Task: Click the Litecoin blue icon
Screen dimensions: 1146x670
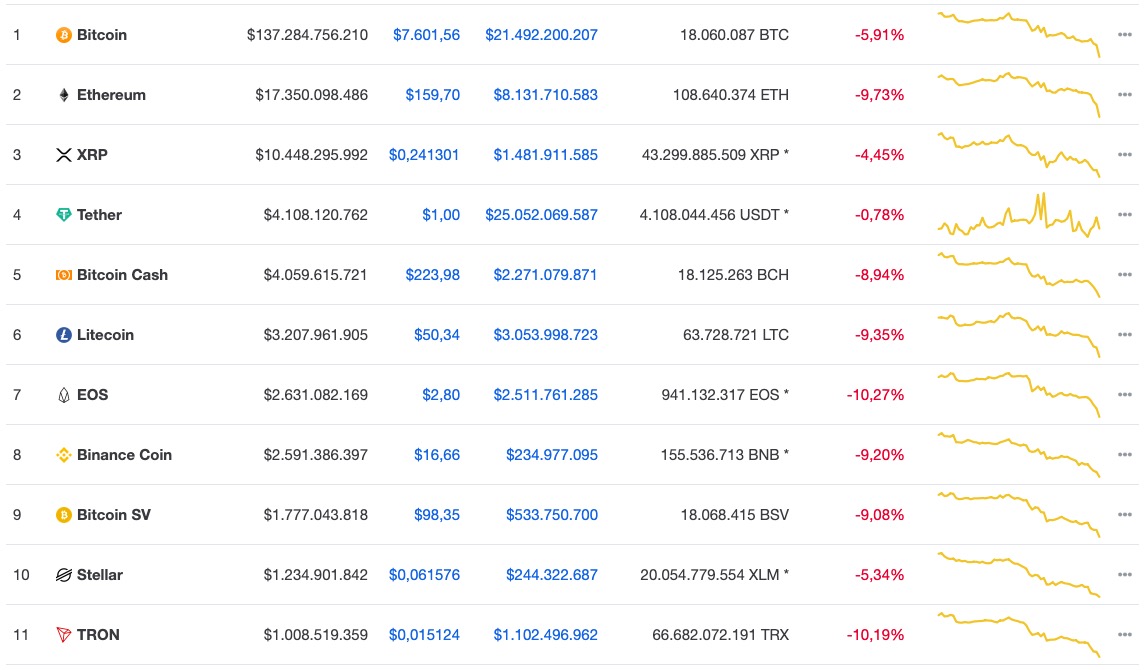Action: (x=64, y=335)
